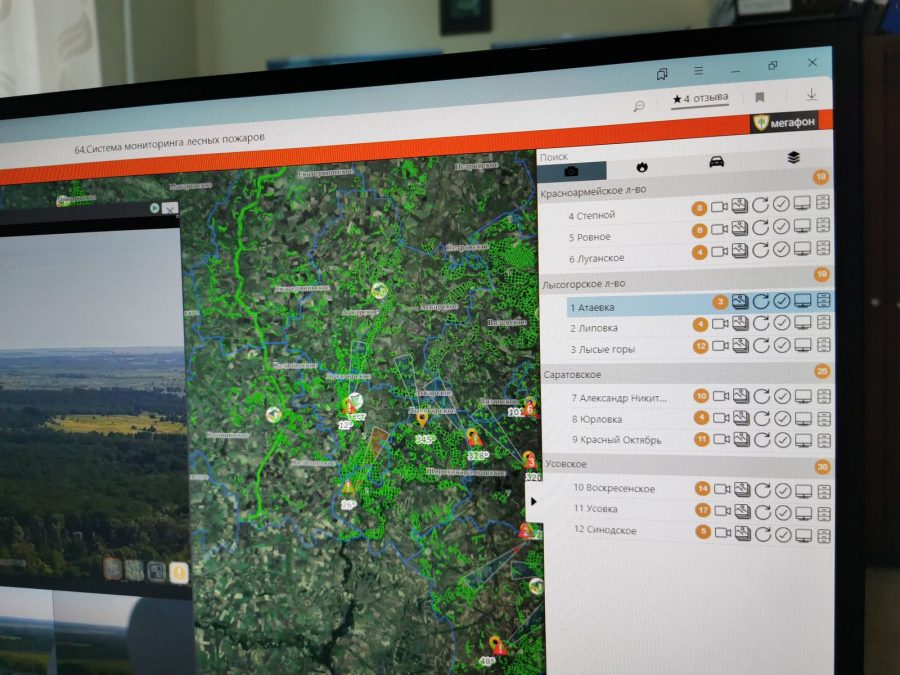Toggle checkmark for 8 Юрловка

point(782,418)
